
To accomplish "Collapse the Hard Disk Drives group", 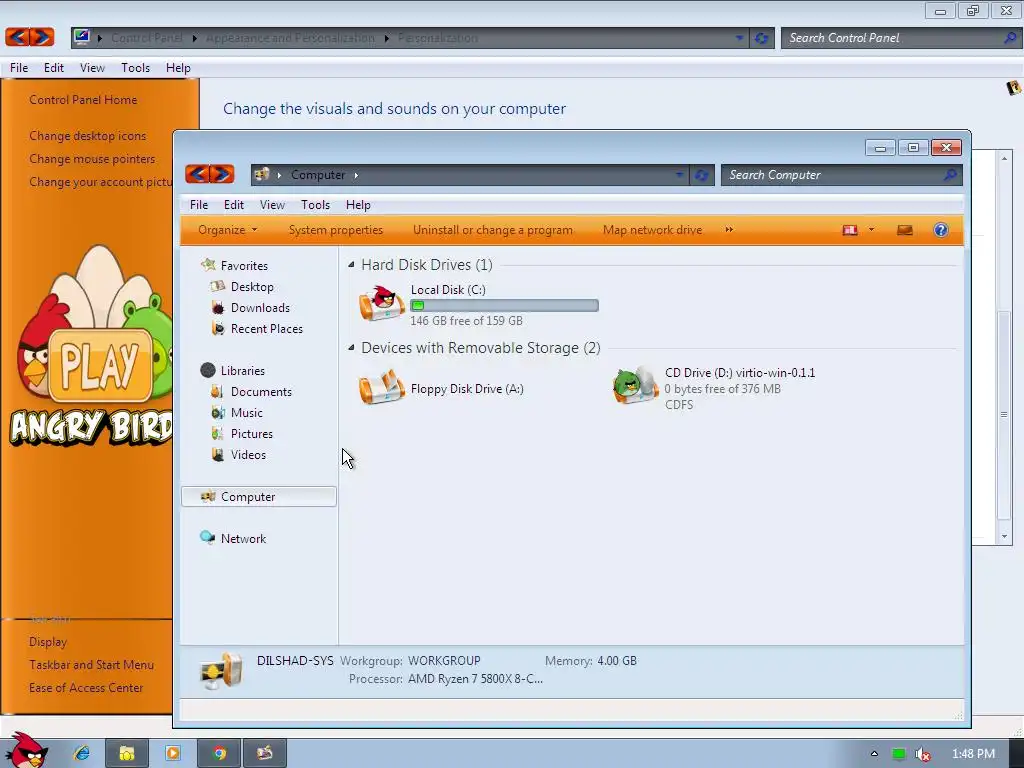I will click(351, 264).
